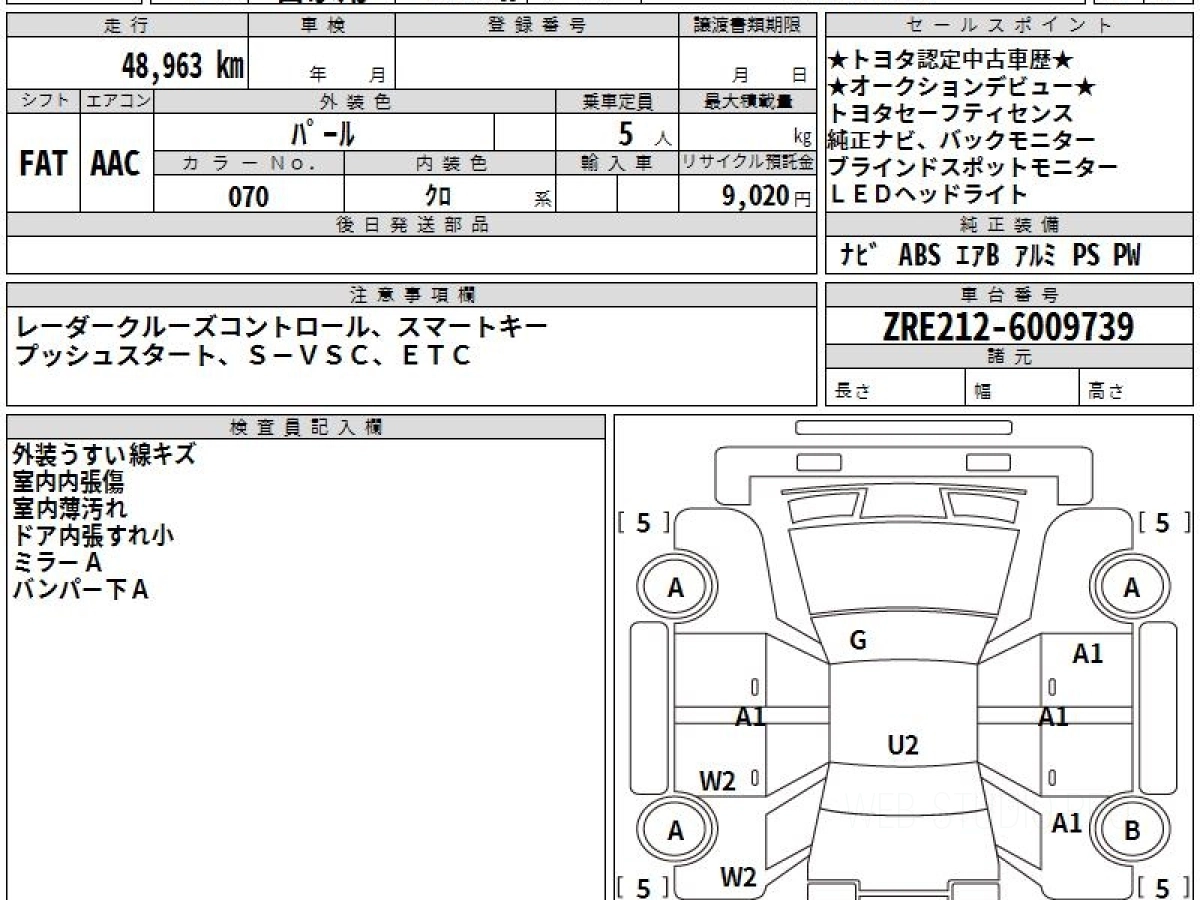
Task: Click the 譲渡書類期限 header cell
Action: pos(747,26)
